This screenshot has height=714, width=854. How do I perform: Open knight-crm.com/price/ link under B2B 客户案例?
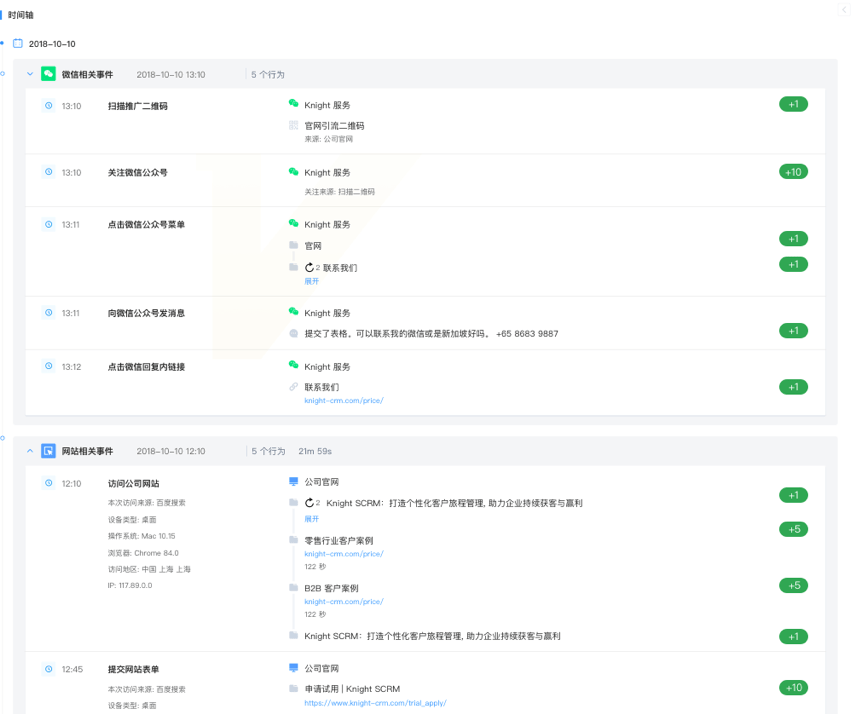pos(344,602)
